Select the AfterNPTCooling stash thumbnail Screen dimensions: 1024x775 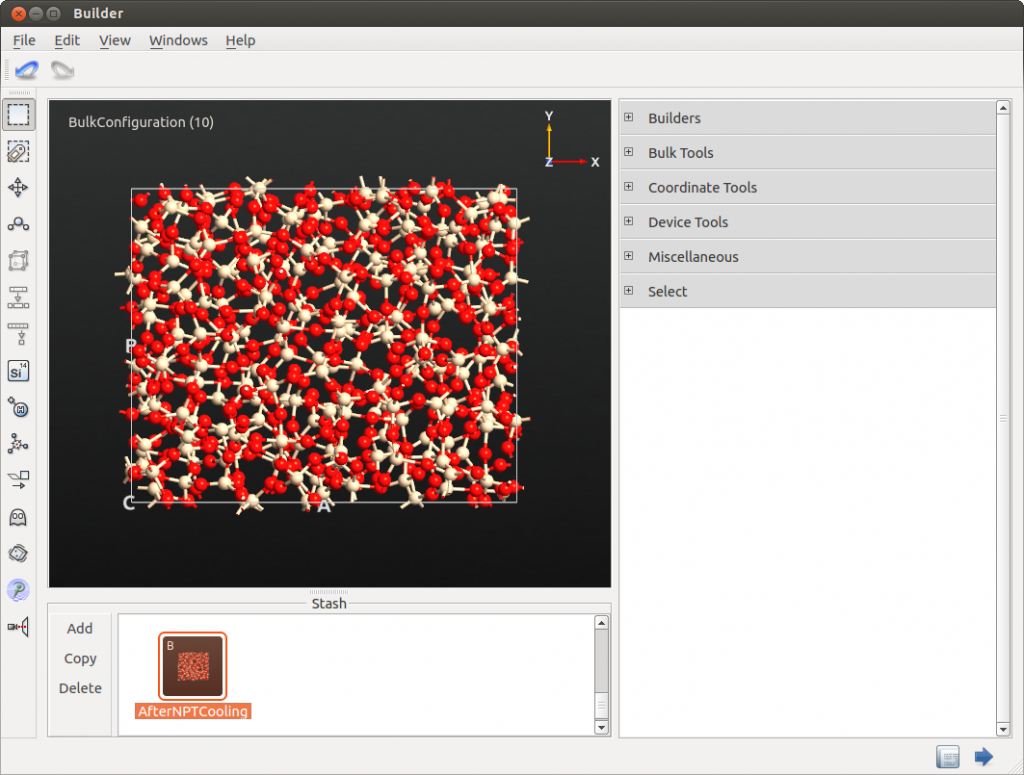(x=193, y=666)
